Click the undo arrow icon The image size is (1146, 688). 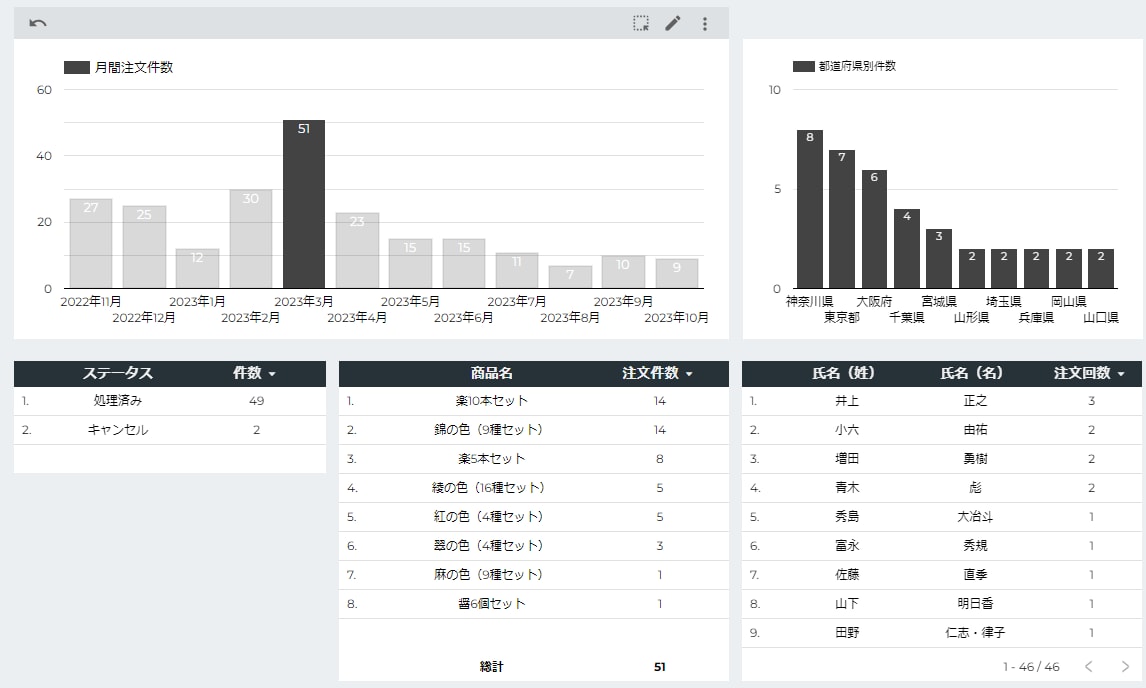click(38, 23)
